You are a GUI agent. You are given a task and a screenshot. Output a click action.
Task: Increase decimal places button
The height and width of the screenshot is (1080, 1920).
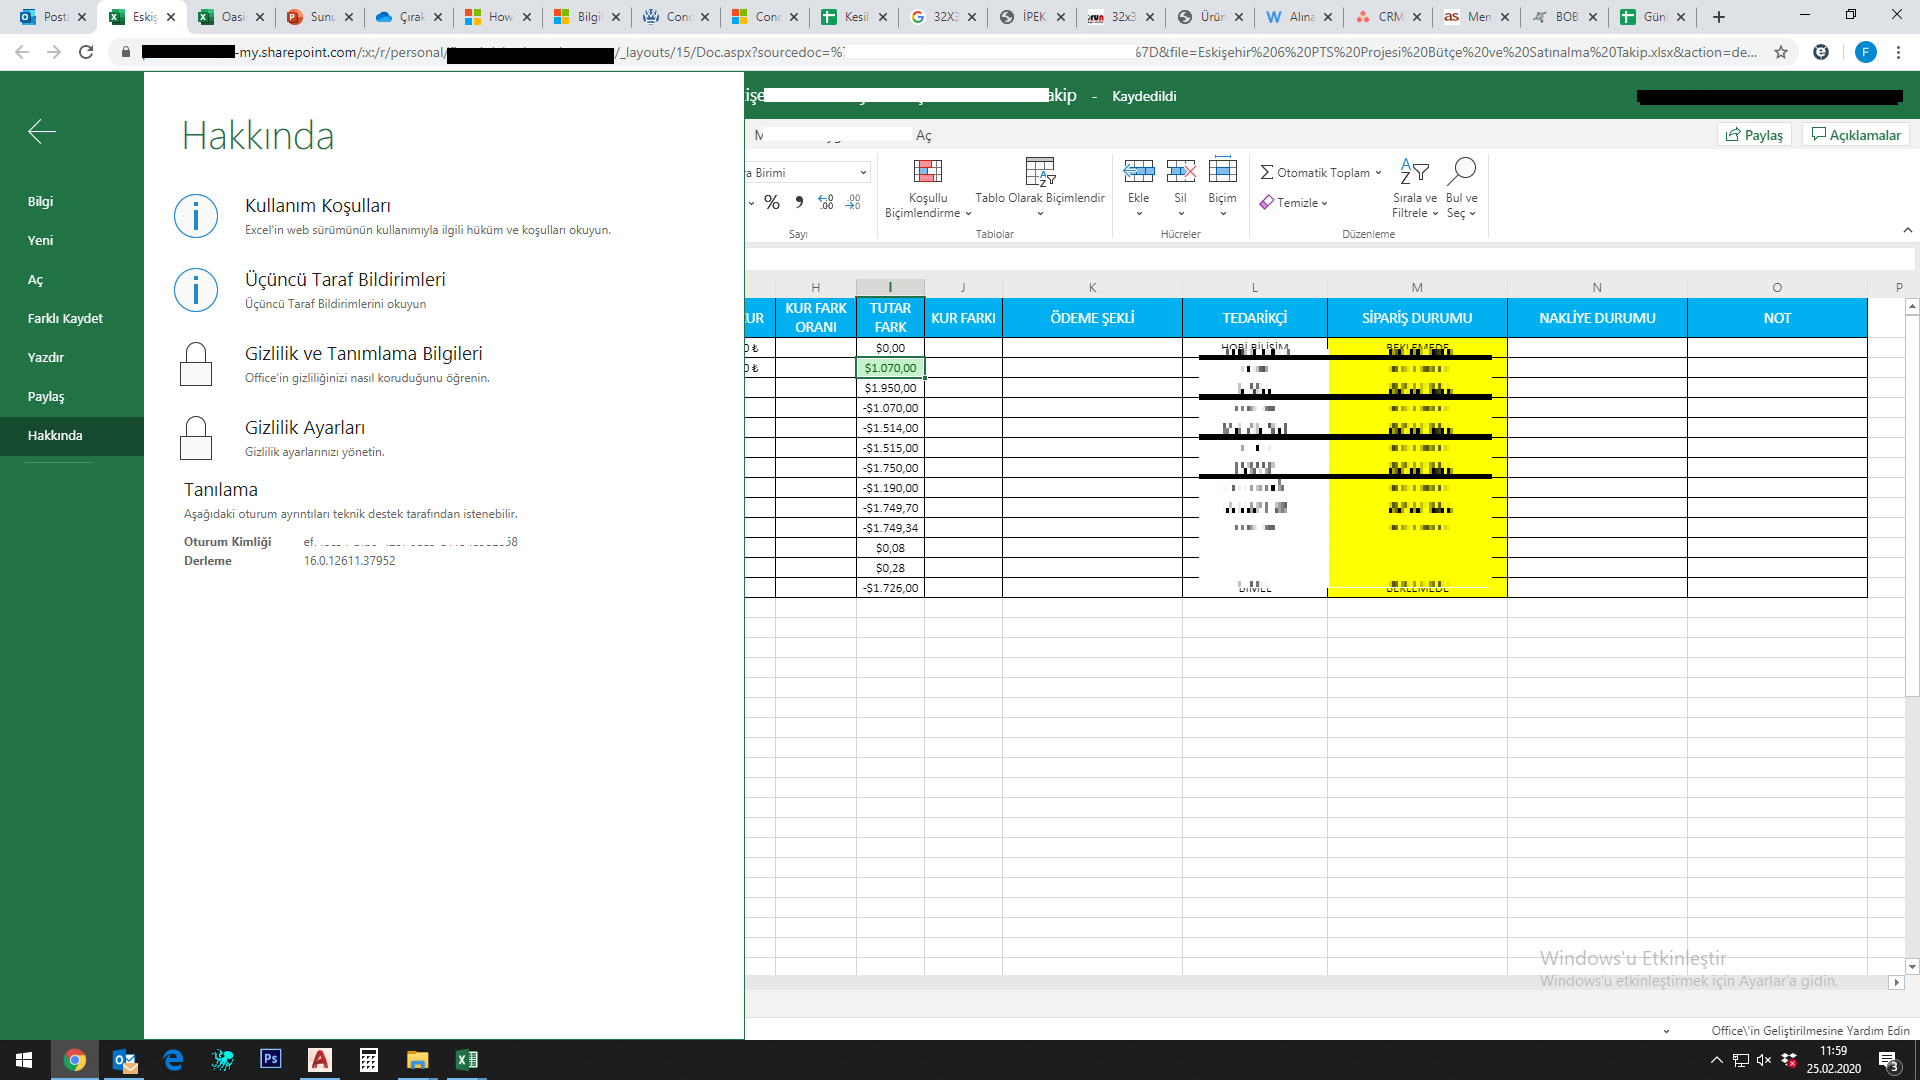[x=826, y=202]
